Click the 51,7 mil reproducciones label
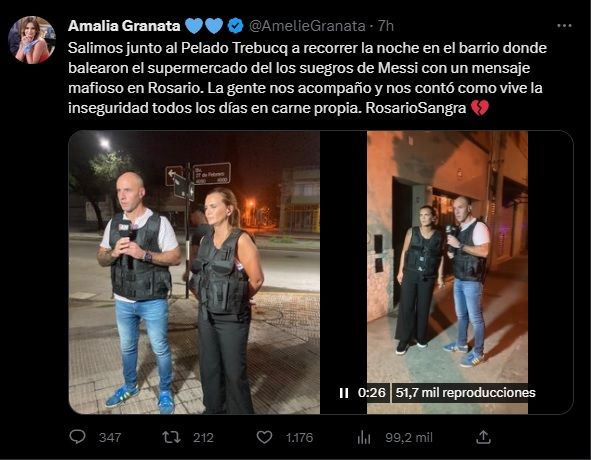591x460 pixels. (465, 393)
